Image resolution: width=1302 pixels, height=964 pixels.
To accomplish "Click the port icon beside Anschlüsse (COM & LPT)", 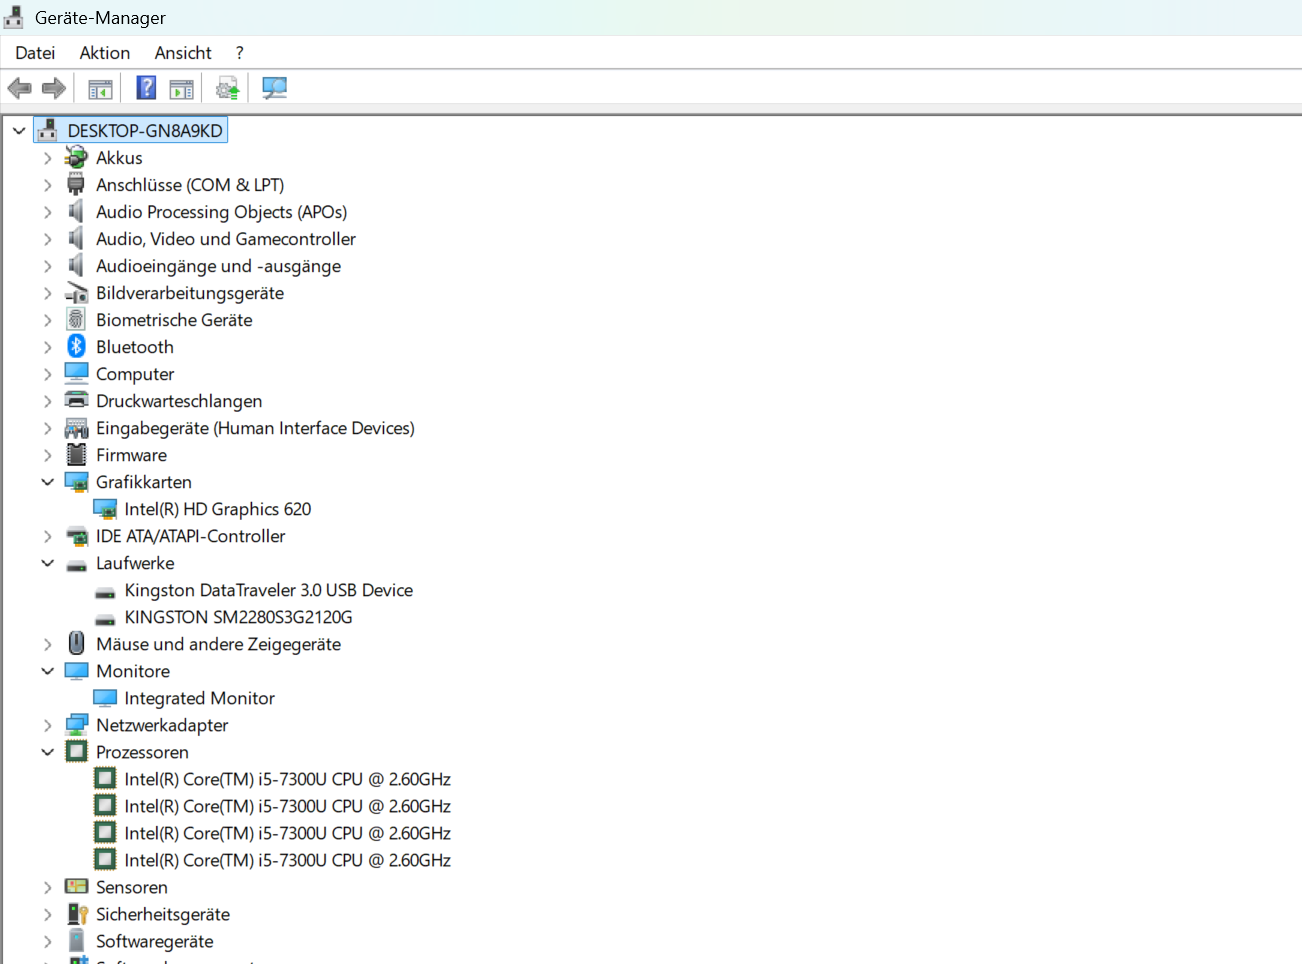I will click(76, 184).
